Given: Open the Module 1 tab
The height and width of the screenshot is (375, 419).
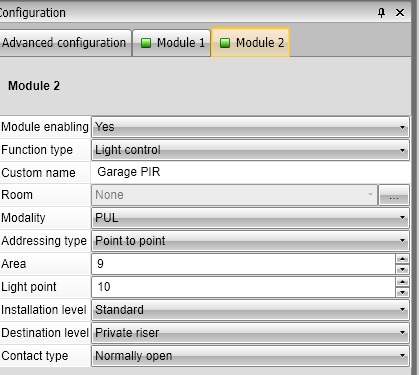Looking at the screenshot, I should pos(172,43).
